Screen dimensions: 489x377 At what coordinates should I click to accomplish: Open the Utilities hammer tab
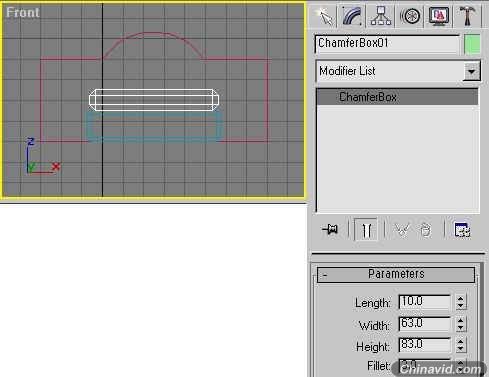tap(467, 16)
